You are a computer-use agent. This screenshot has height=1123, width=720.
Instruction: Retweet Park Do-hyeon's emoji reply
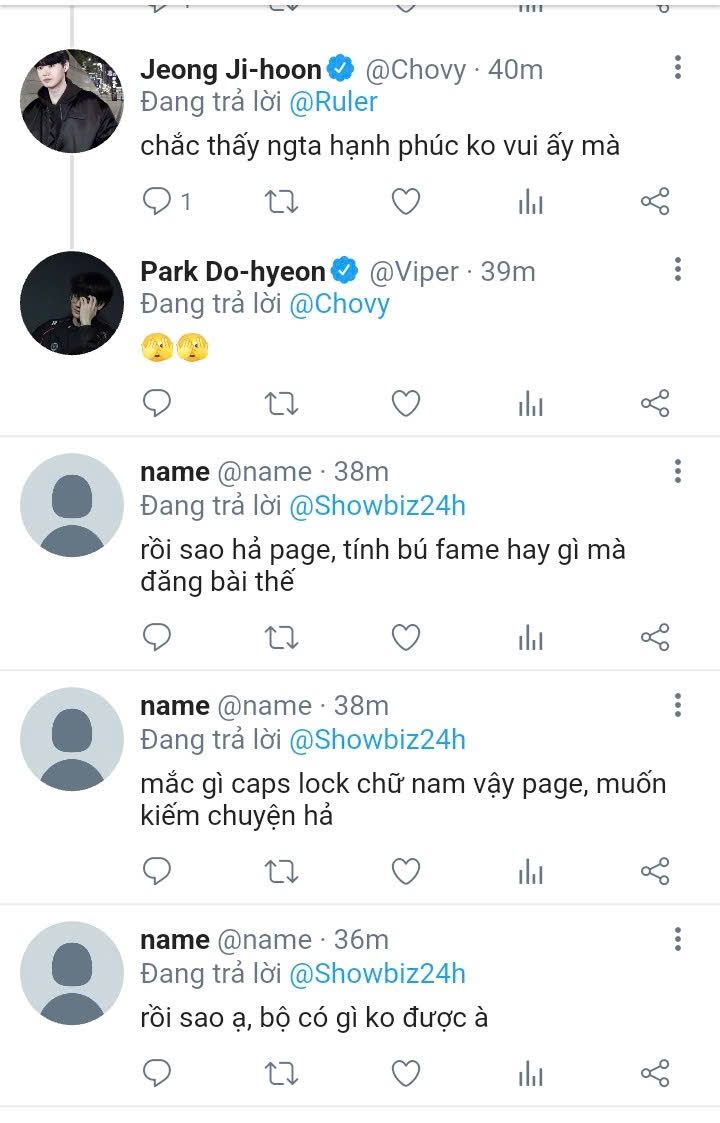tap(281, 403)
